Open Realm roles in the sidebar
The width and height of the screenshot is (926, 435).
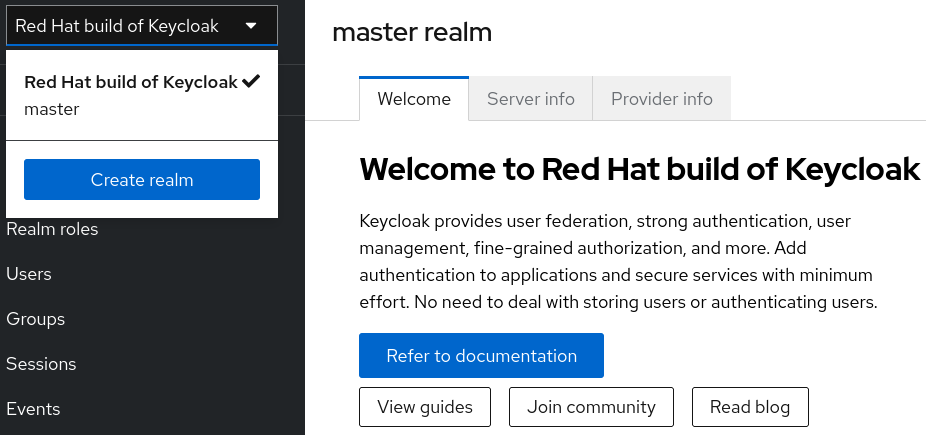pos(52,229)
